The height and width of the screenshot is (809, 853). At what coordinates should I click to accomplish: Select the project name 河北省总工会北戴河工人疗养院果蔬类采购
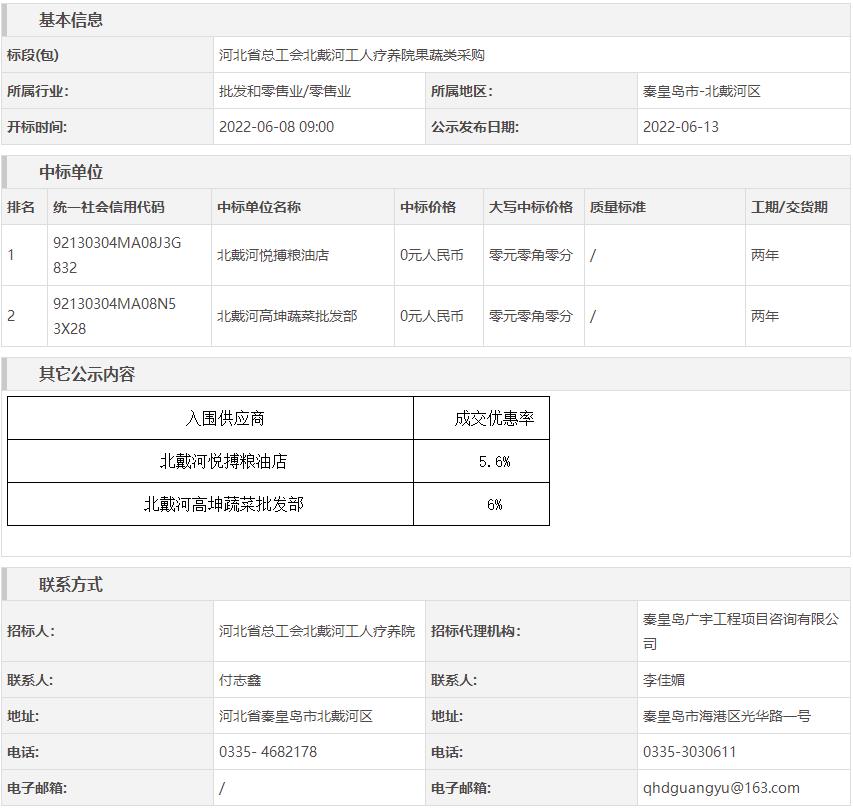point(351,55)
